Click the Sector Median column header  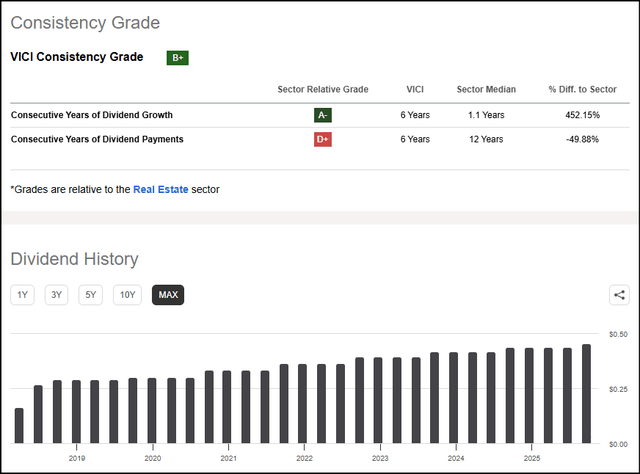[x=486, y=89]
